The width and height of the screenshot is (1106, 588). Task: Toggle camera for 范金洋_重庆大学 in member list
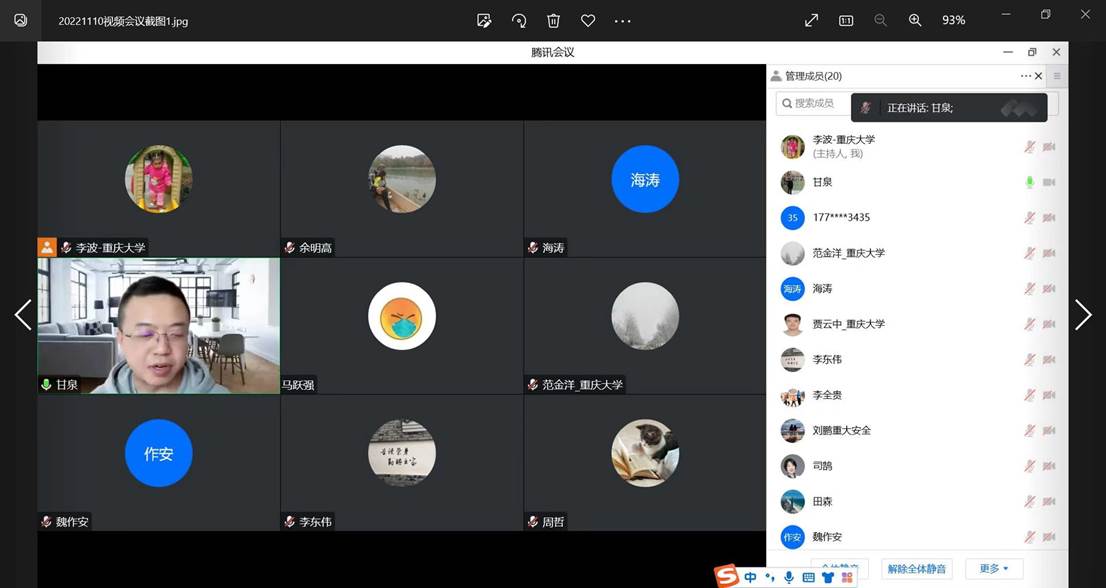[x=1049, y=253]
